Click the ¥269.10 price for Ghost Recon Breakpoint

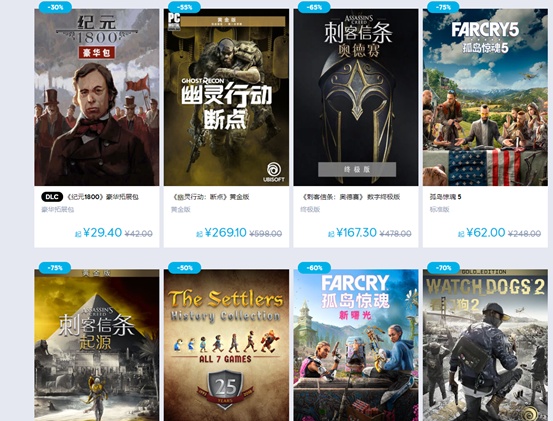(226, 233)
